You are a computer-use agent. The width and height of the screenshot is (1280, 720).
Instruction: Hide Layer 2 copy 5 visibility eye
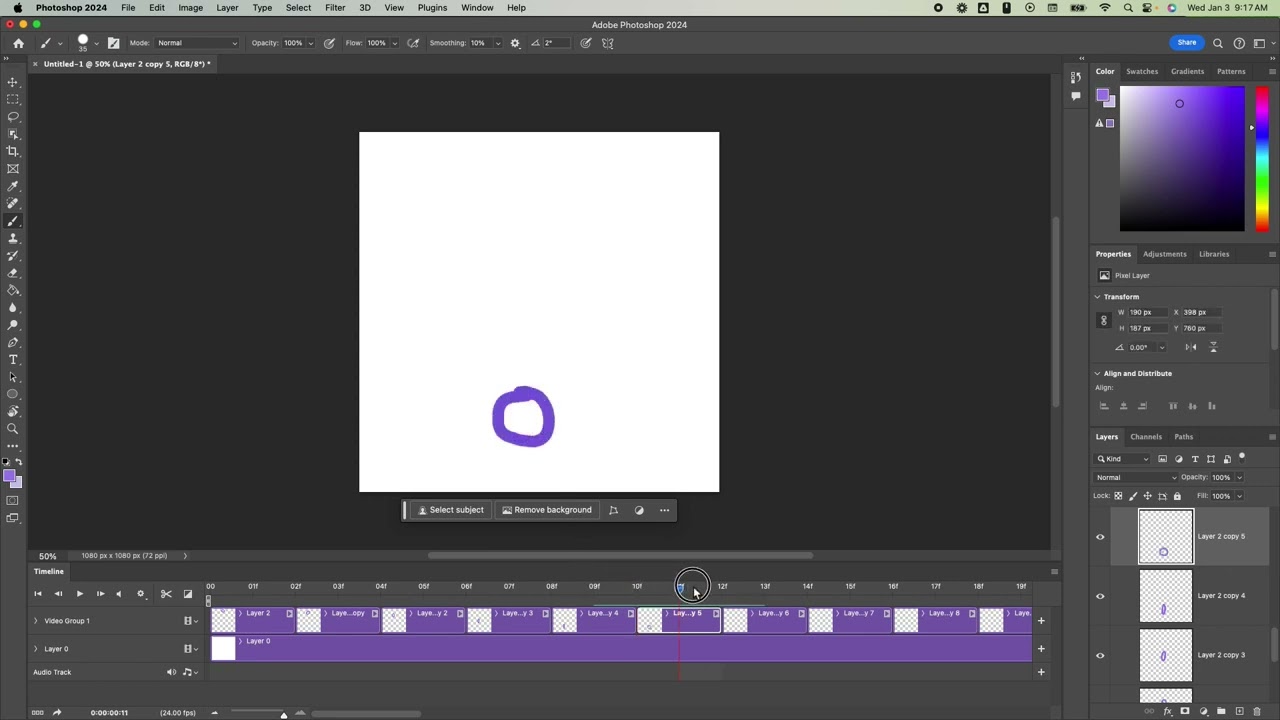[x=1100, y=537]
